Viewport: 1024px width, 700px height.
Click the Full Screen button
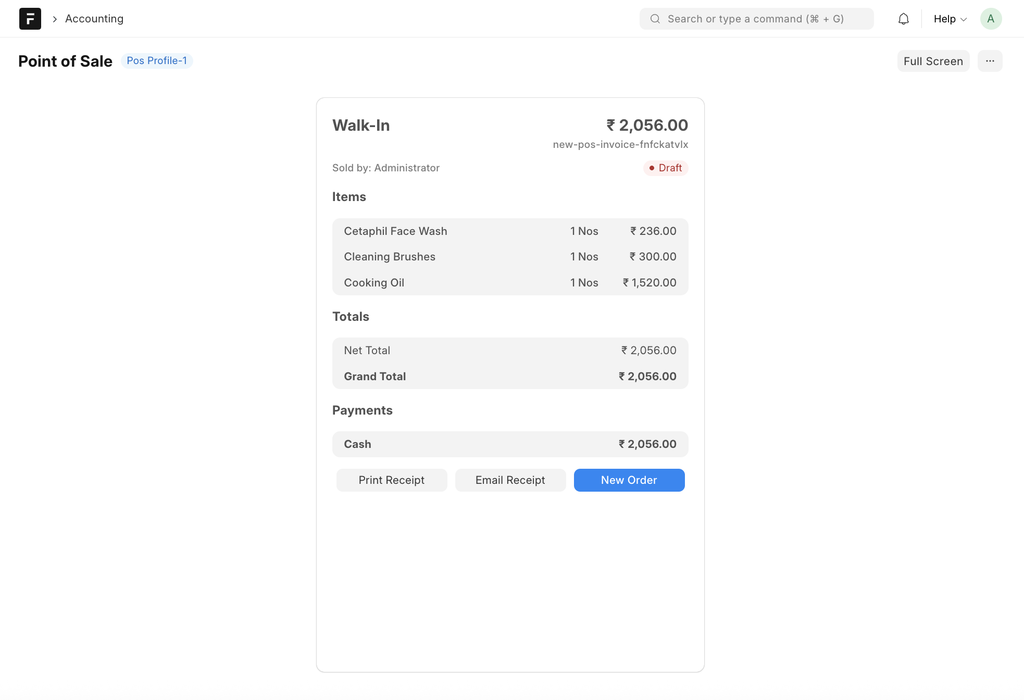(932, 61)
